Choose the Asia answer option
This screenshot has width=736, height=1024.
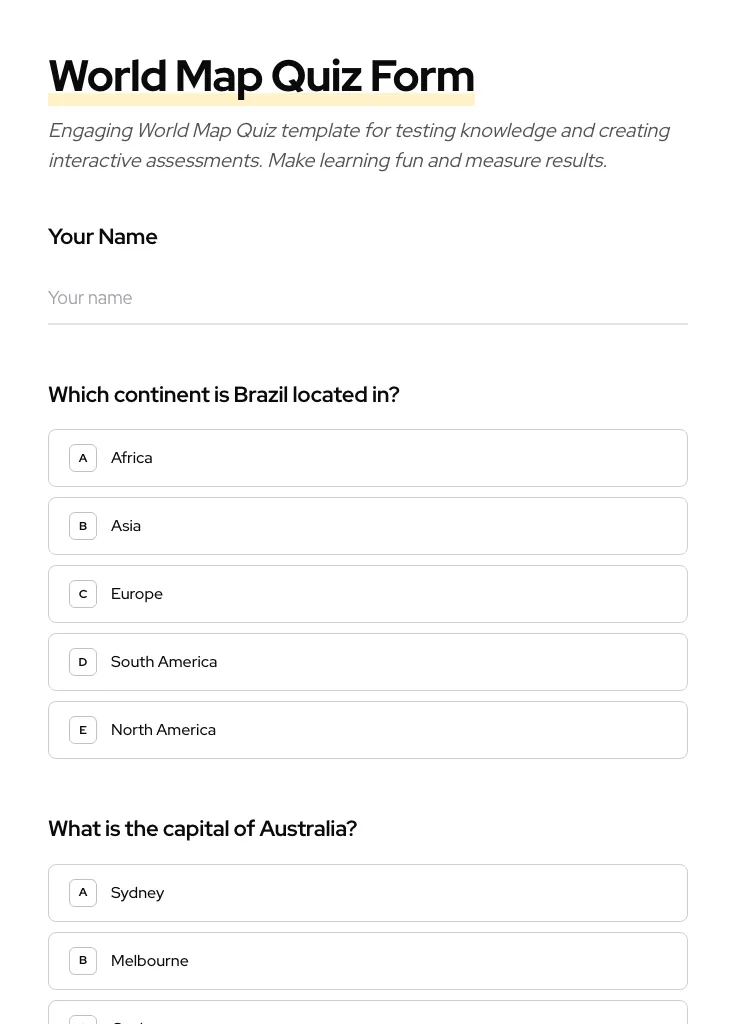368,525
